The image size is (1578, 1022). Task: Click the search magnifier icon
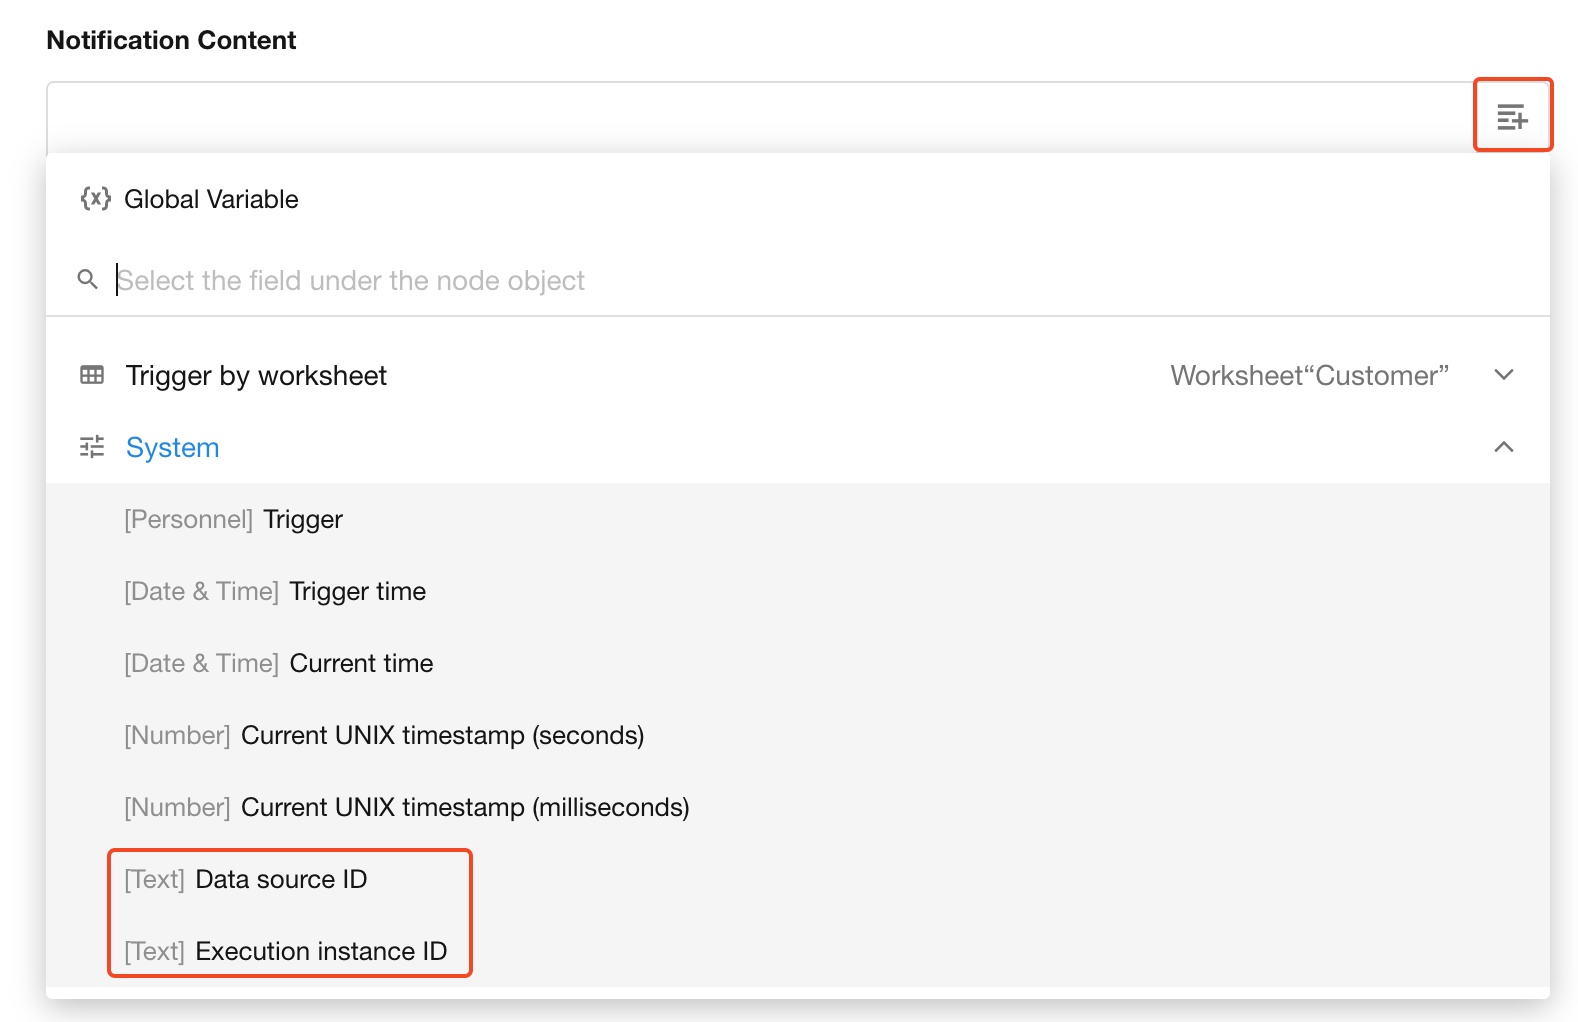88,280
